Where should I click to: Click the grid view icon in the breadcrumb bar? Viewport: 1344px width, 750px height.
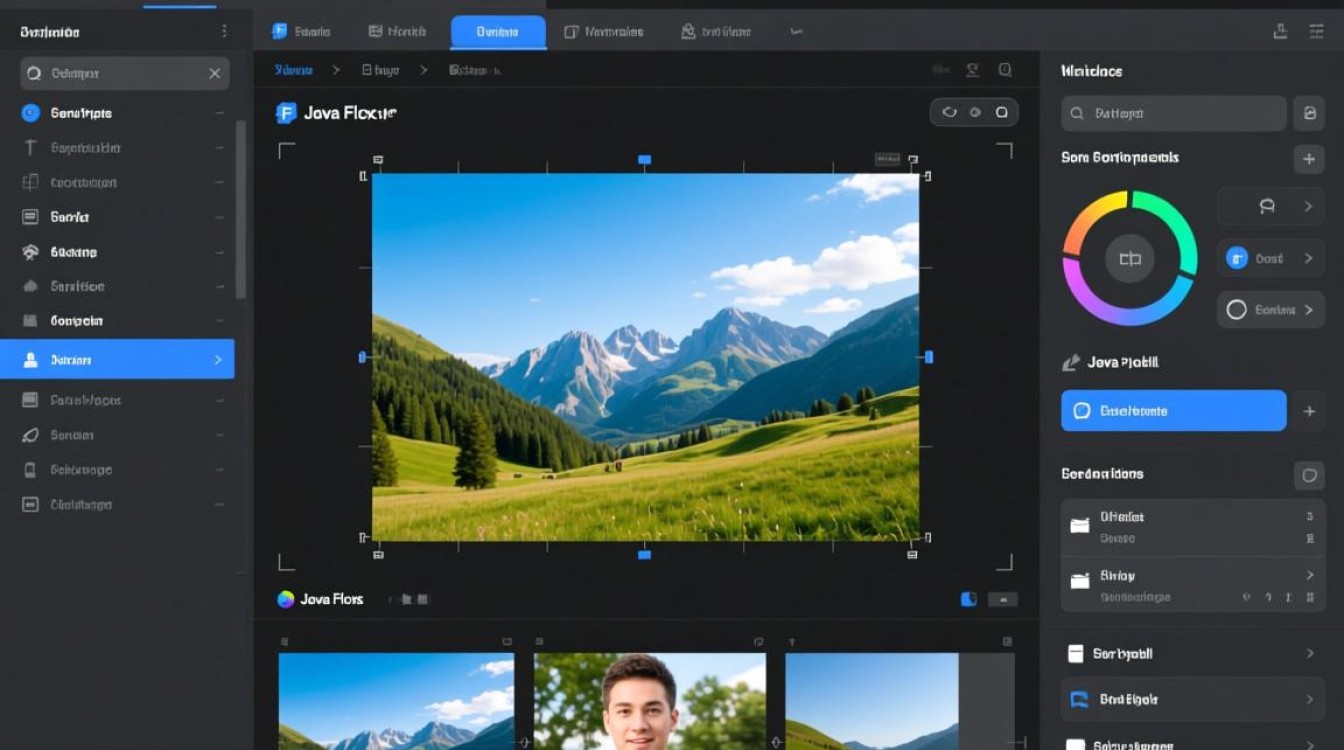click(941, 69)
